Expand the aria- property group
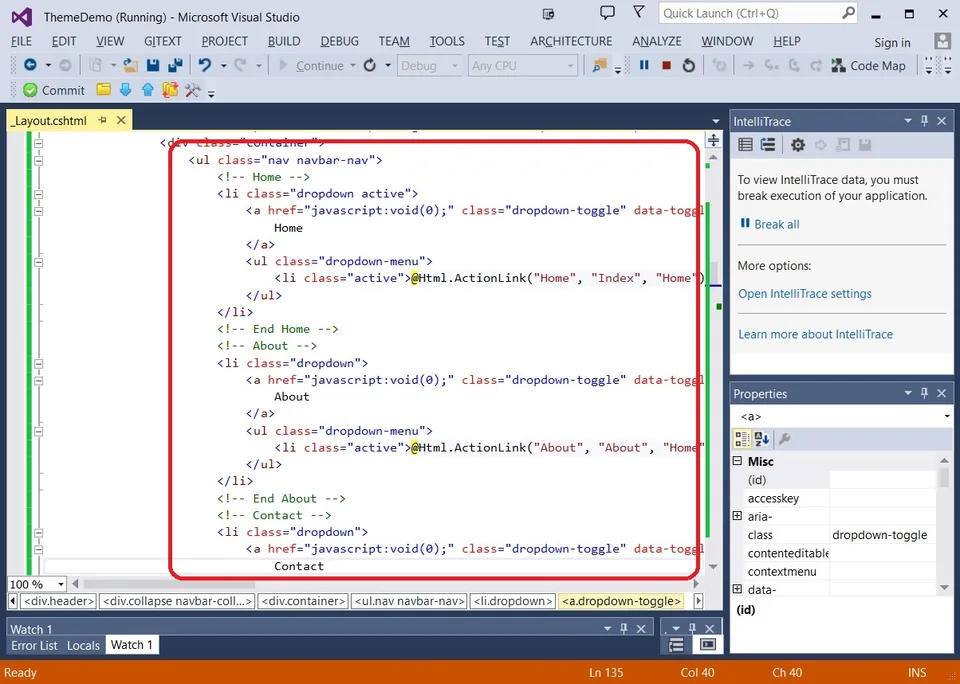Image resolution: width=960 pixels, height=684 pixels. (x=738, y=516)
